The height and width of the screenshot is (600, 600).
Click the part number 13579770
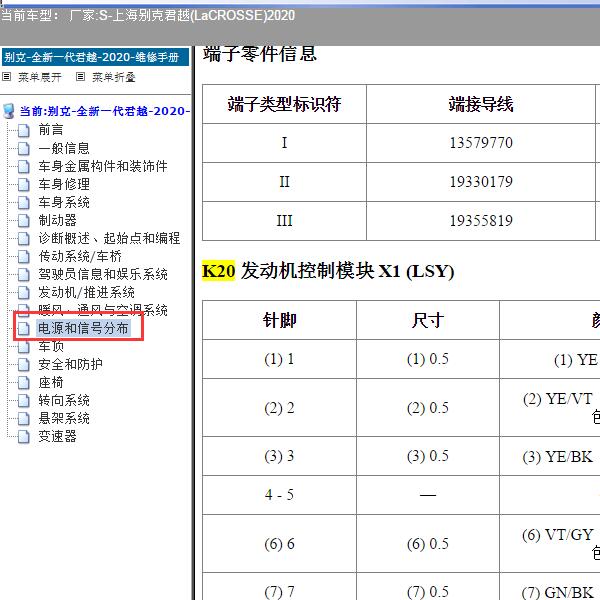pyautogui.click(x=481, y=143)
